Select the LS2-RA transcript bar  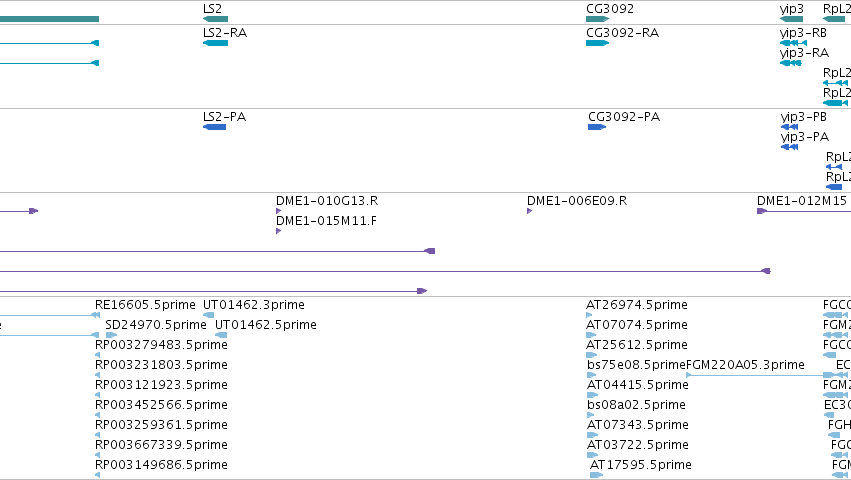(215, 43)
